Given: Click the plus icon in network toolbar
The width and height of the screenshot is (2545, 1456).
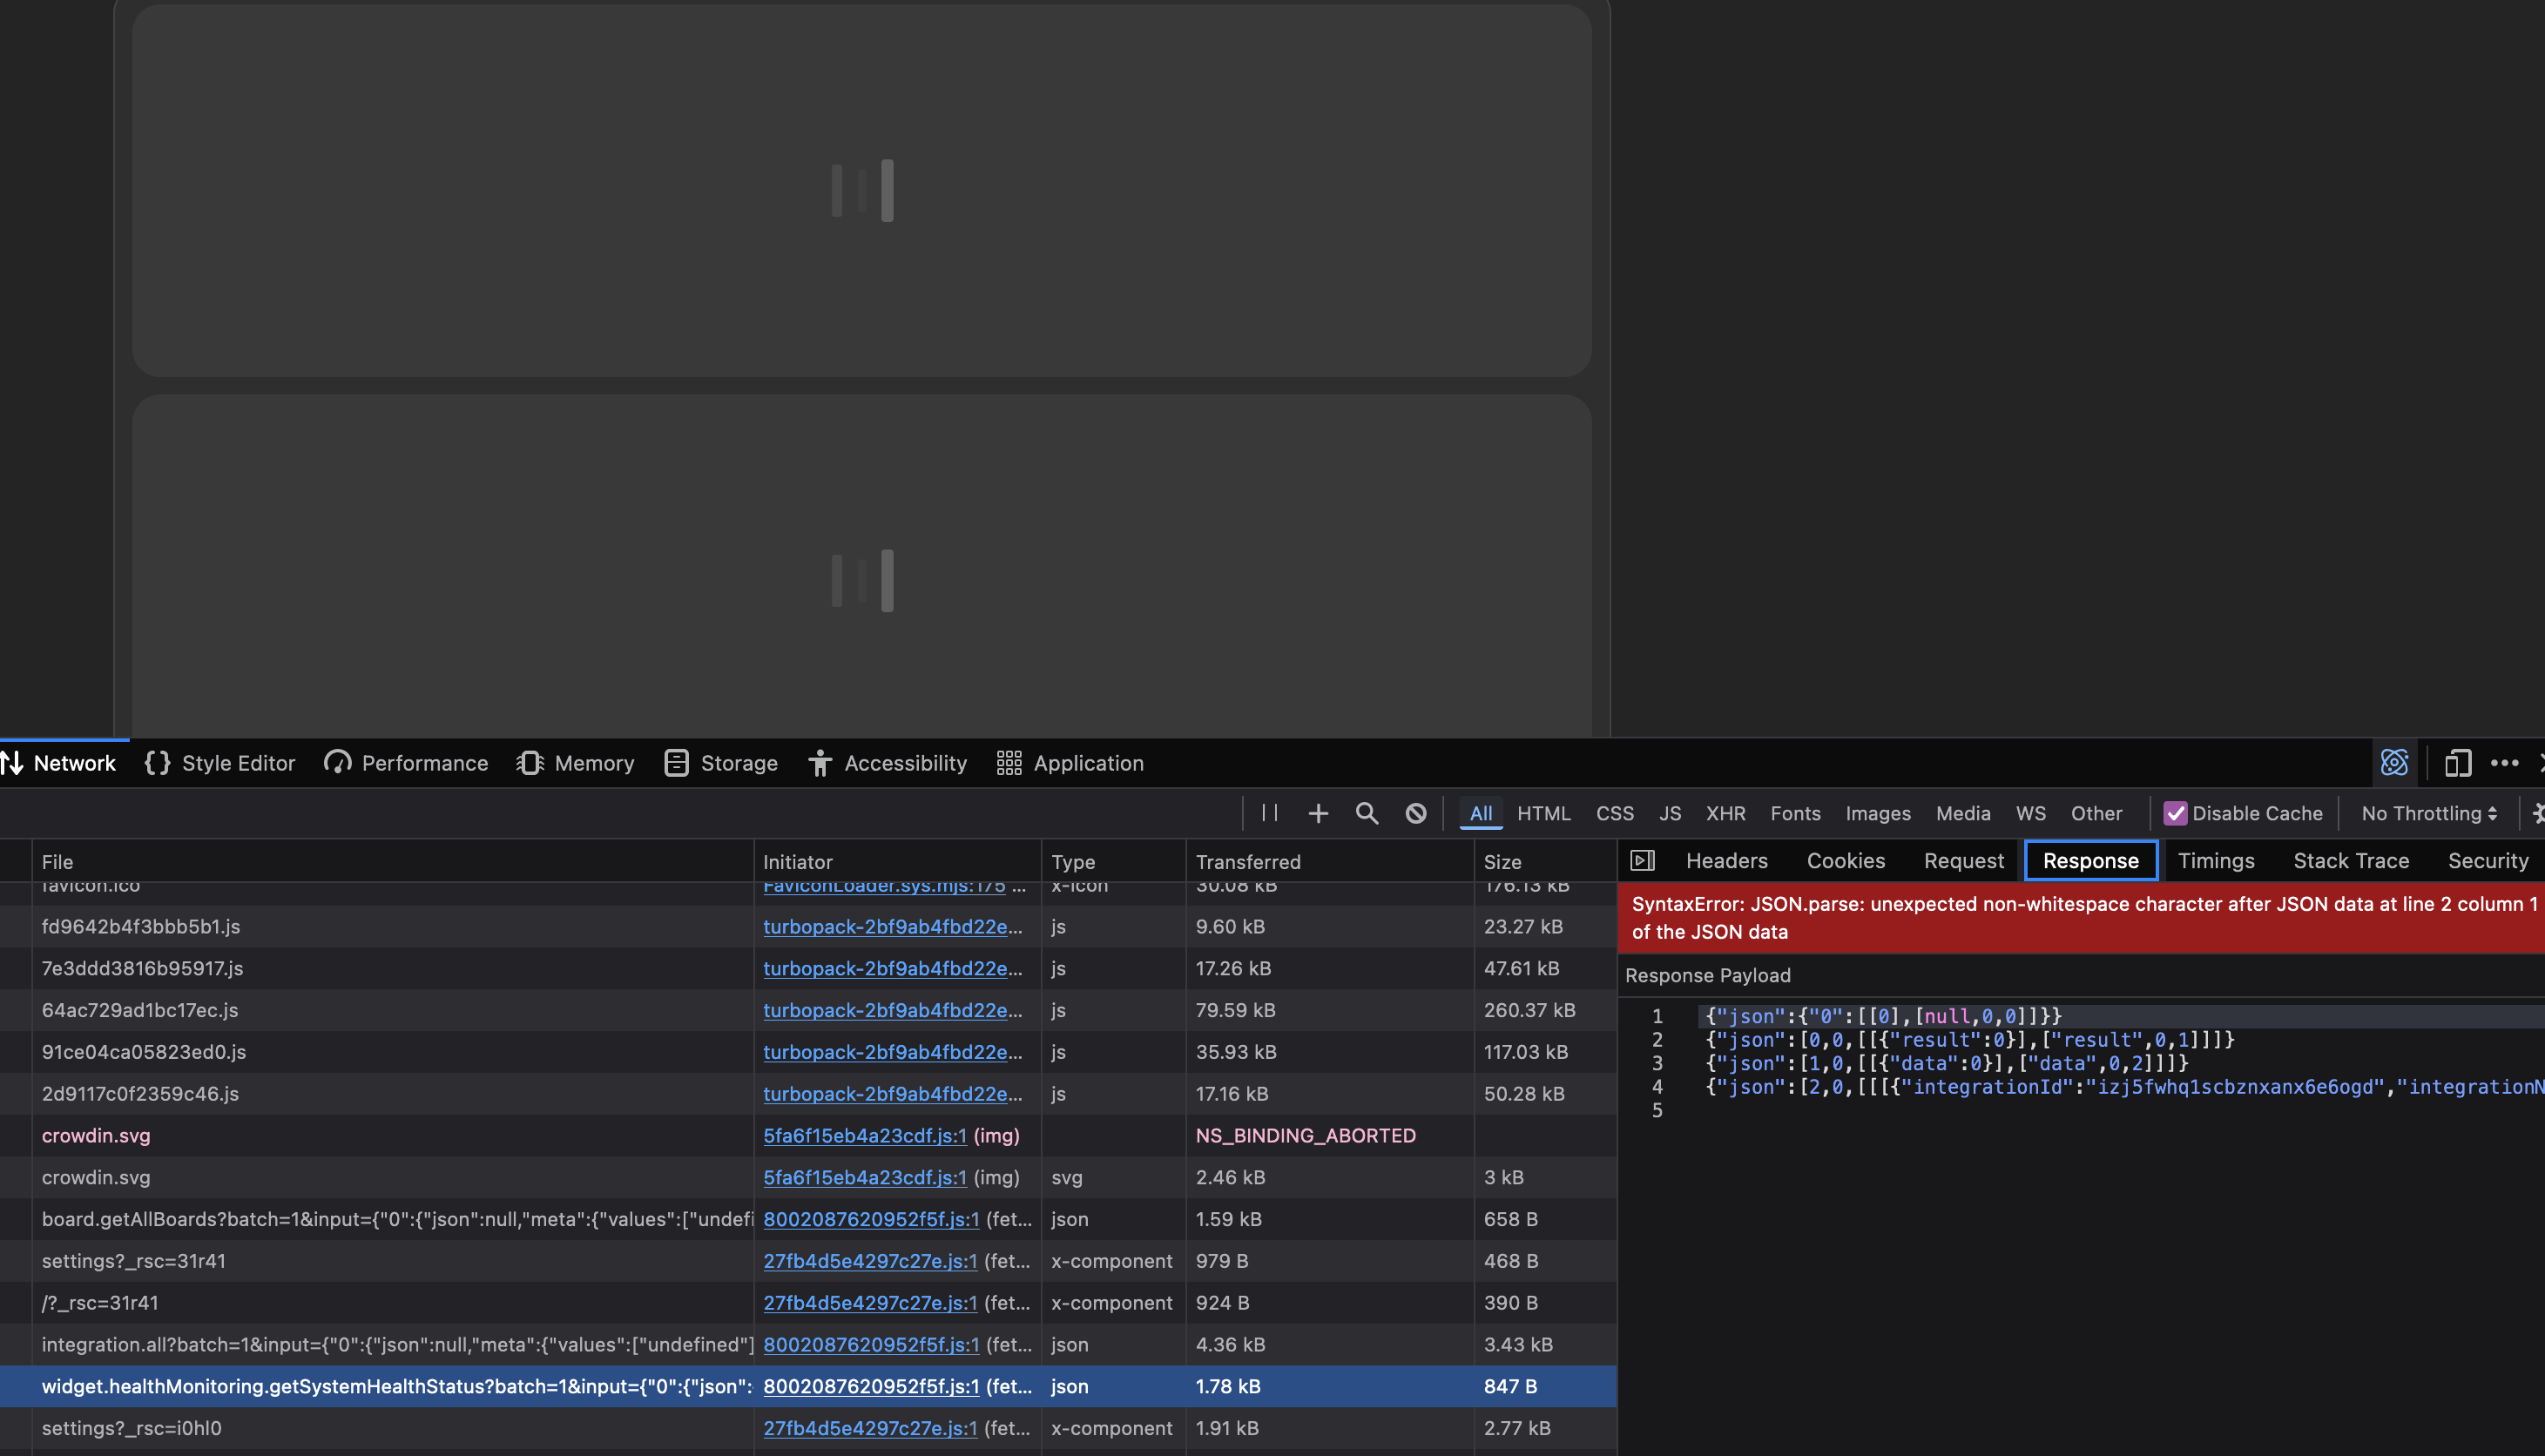Looking at the screenshot, I should click(1318, 813).
